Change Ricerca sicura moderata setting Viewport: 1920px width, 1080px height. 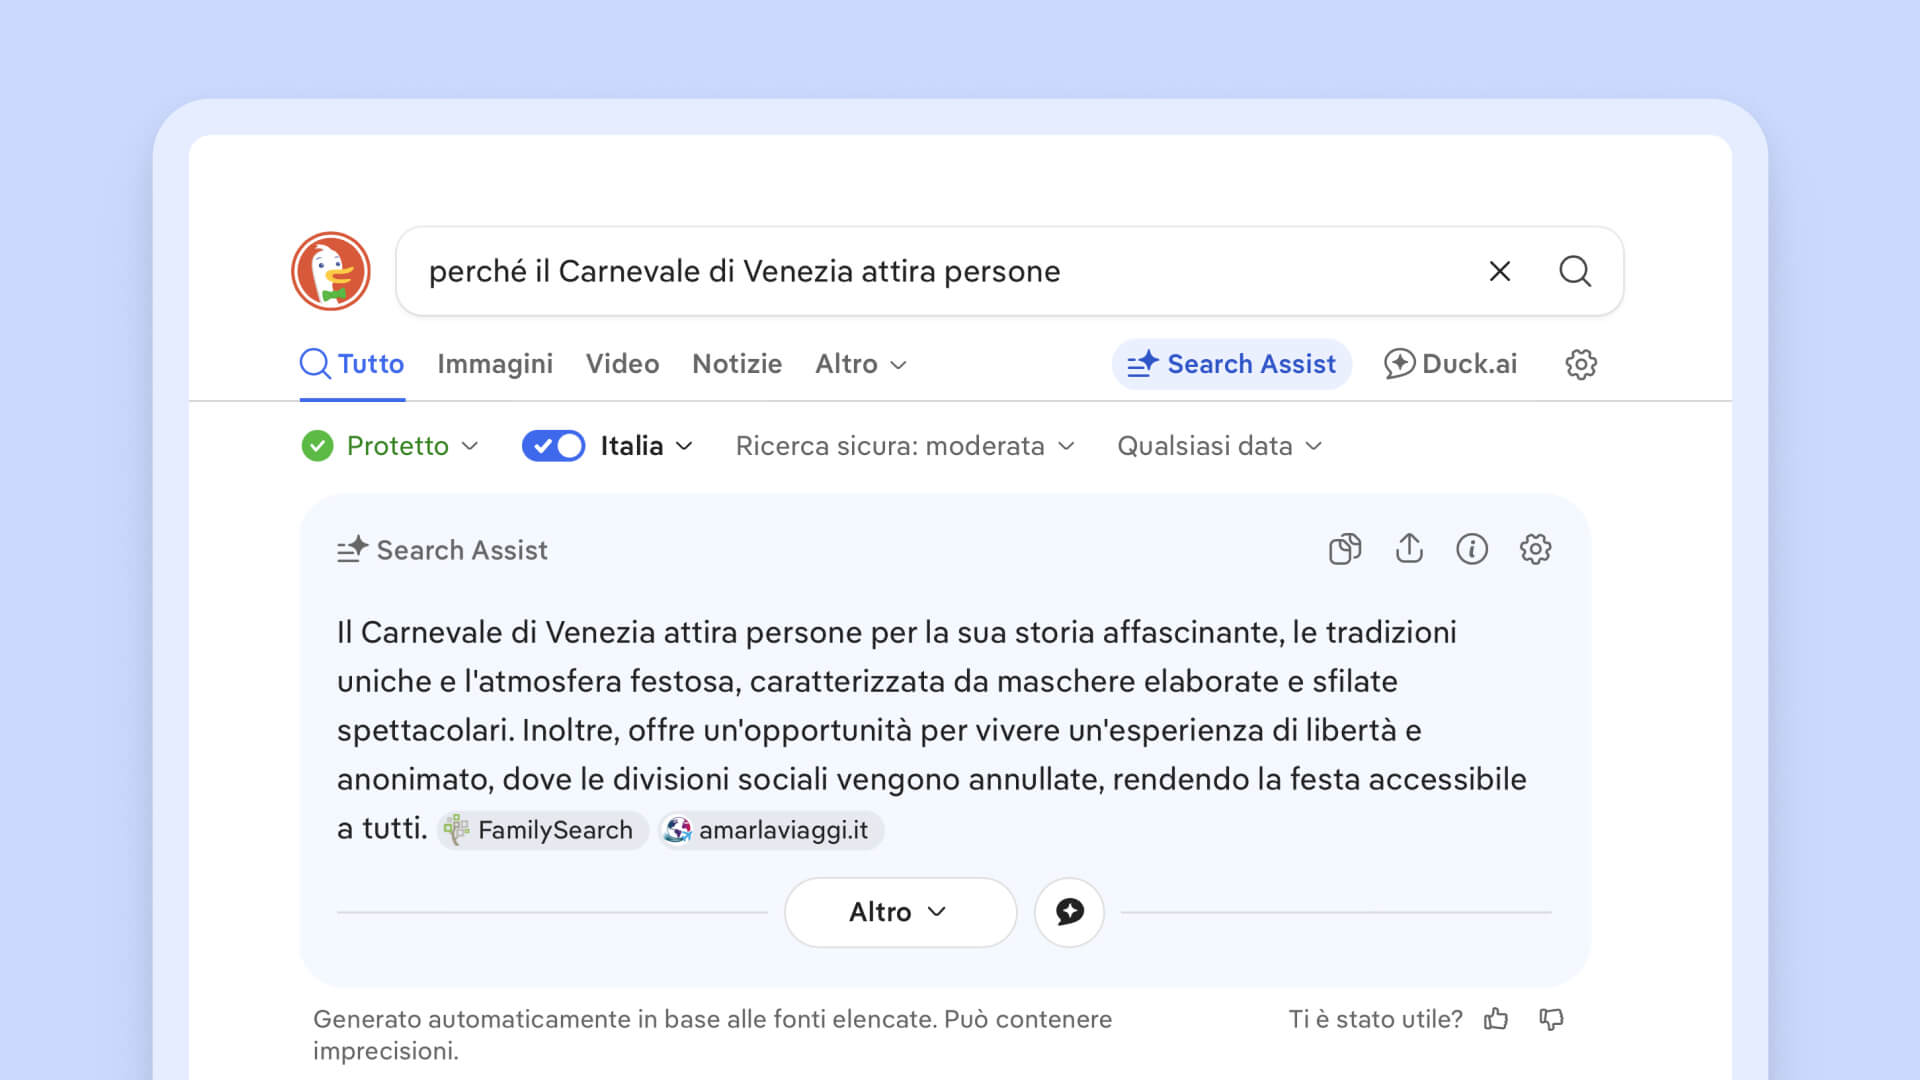point(905,446)
